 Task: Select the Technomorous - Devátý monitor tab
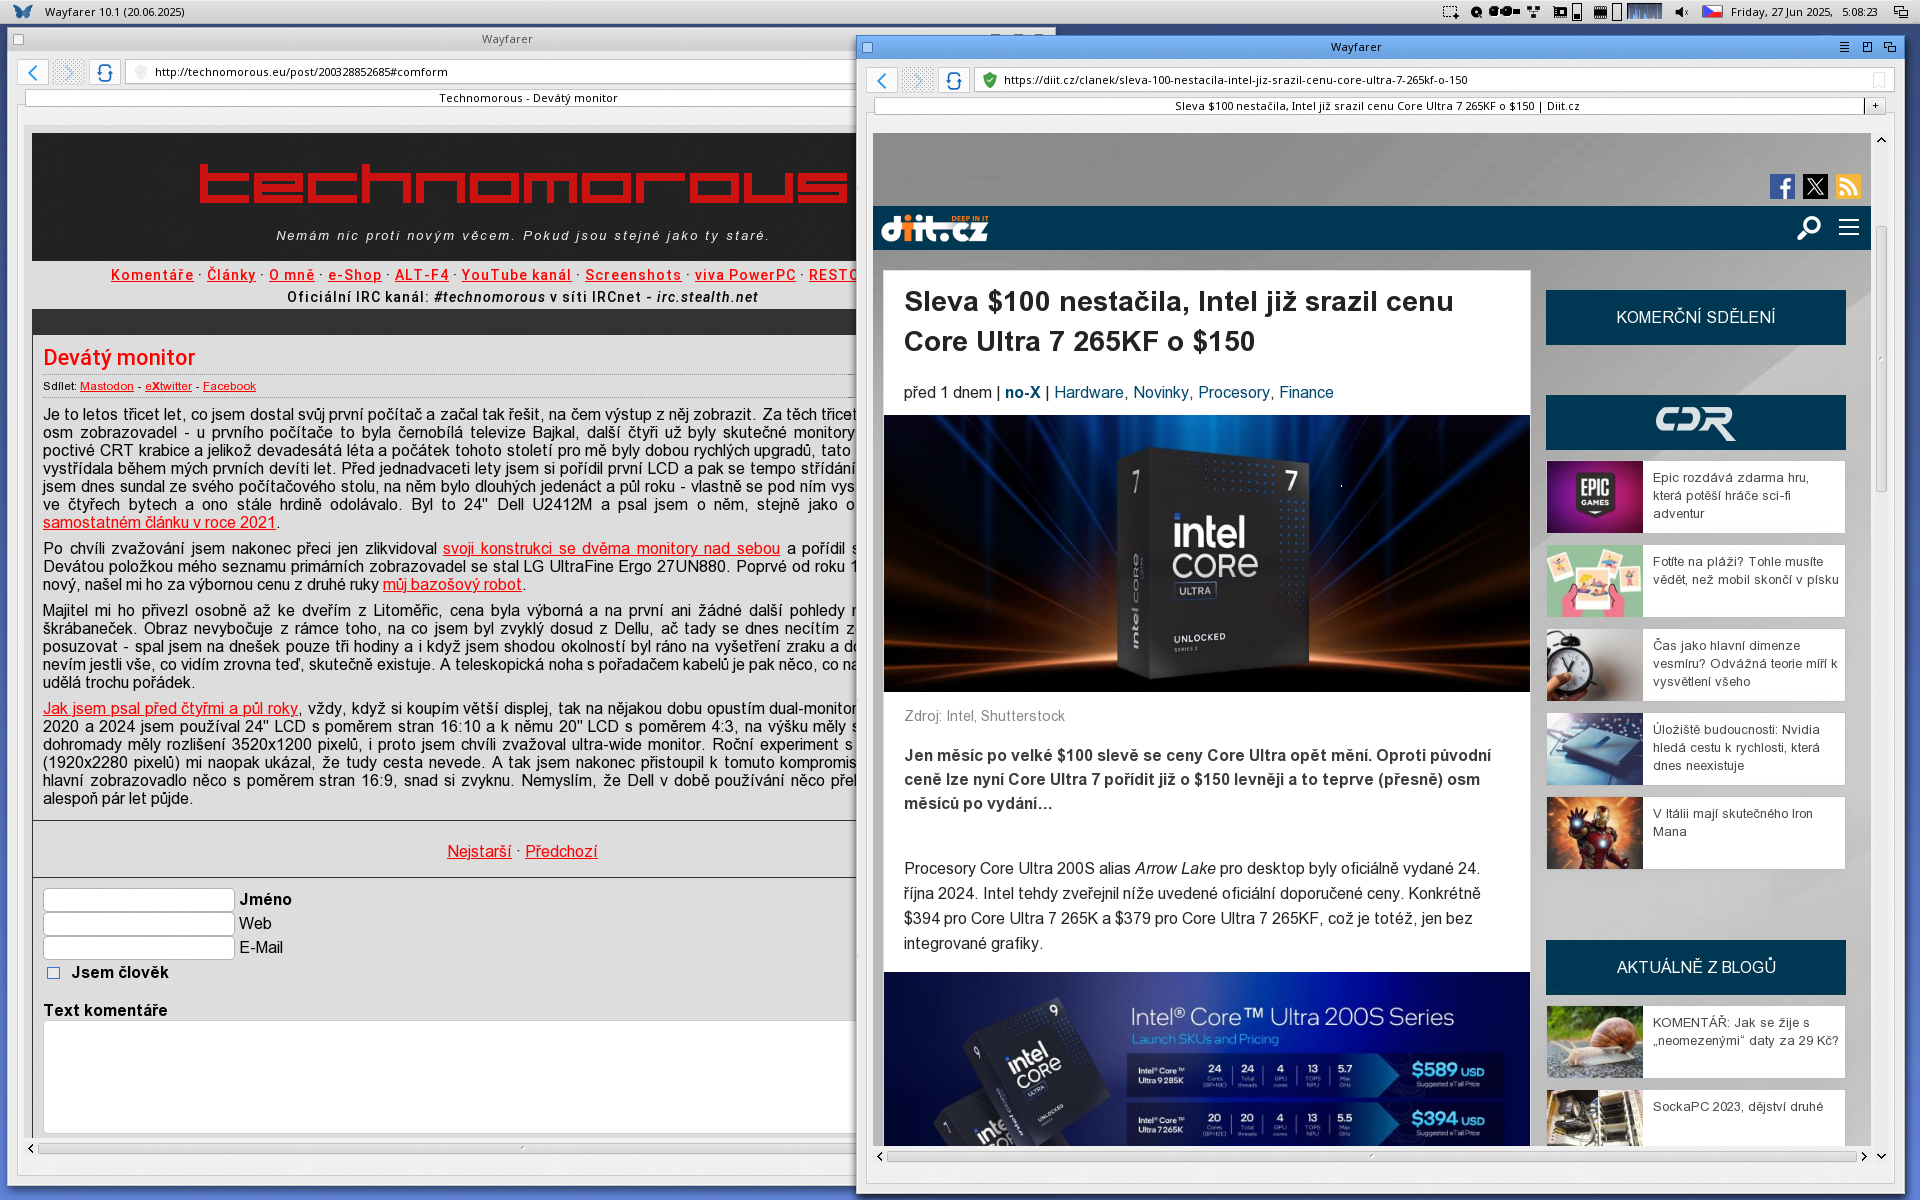click(528, 98)
